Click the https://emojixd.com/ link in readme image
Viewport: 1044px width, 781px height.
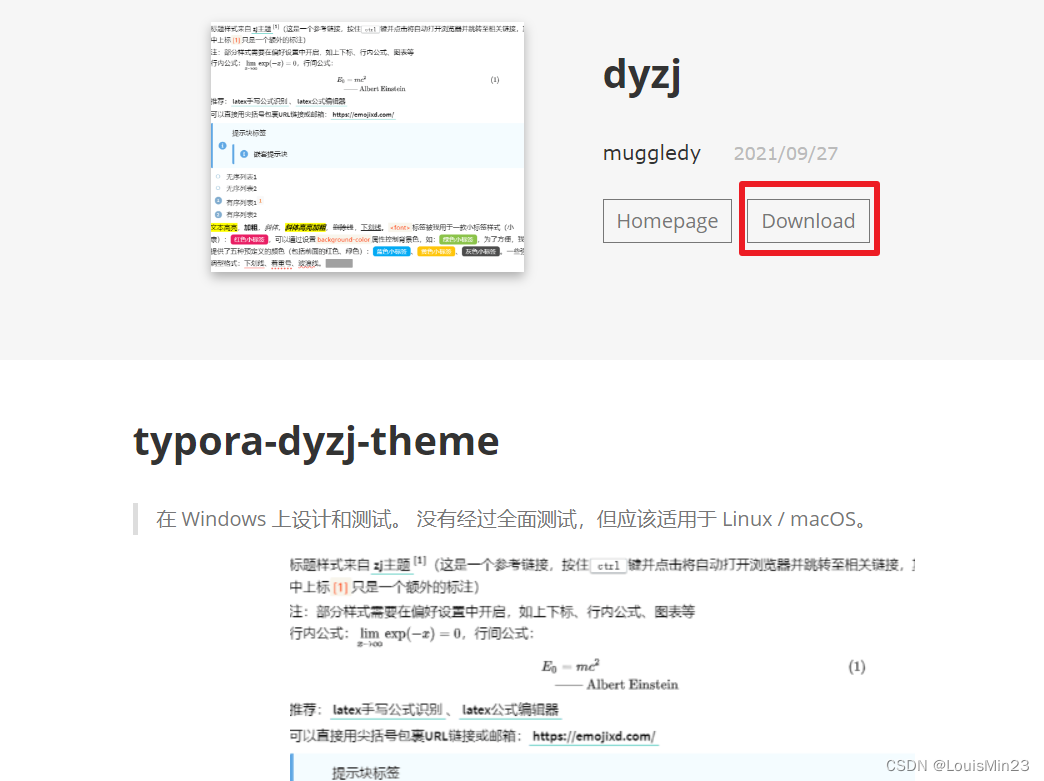coord(594,736)
